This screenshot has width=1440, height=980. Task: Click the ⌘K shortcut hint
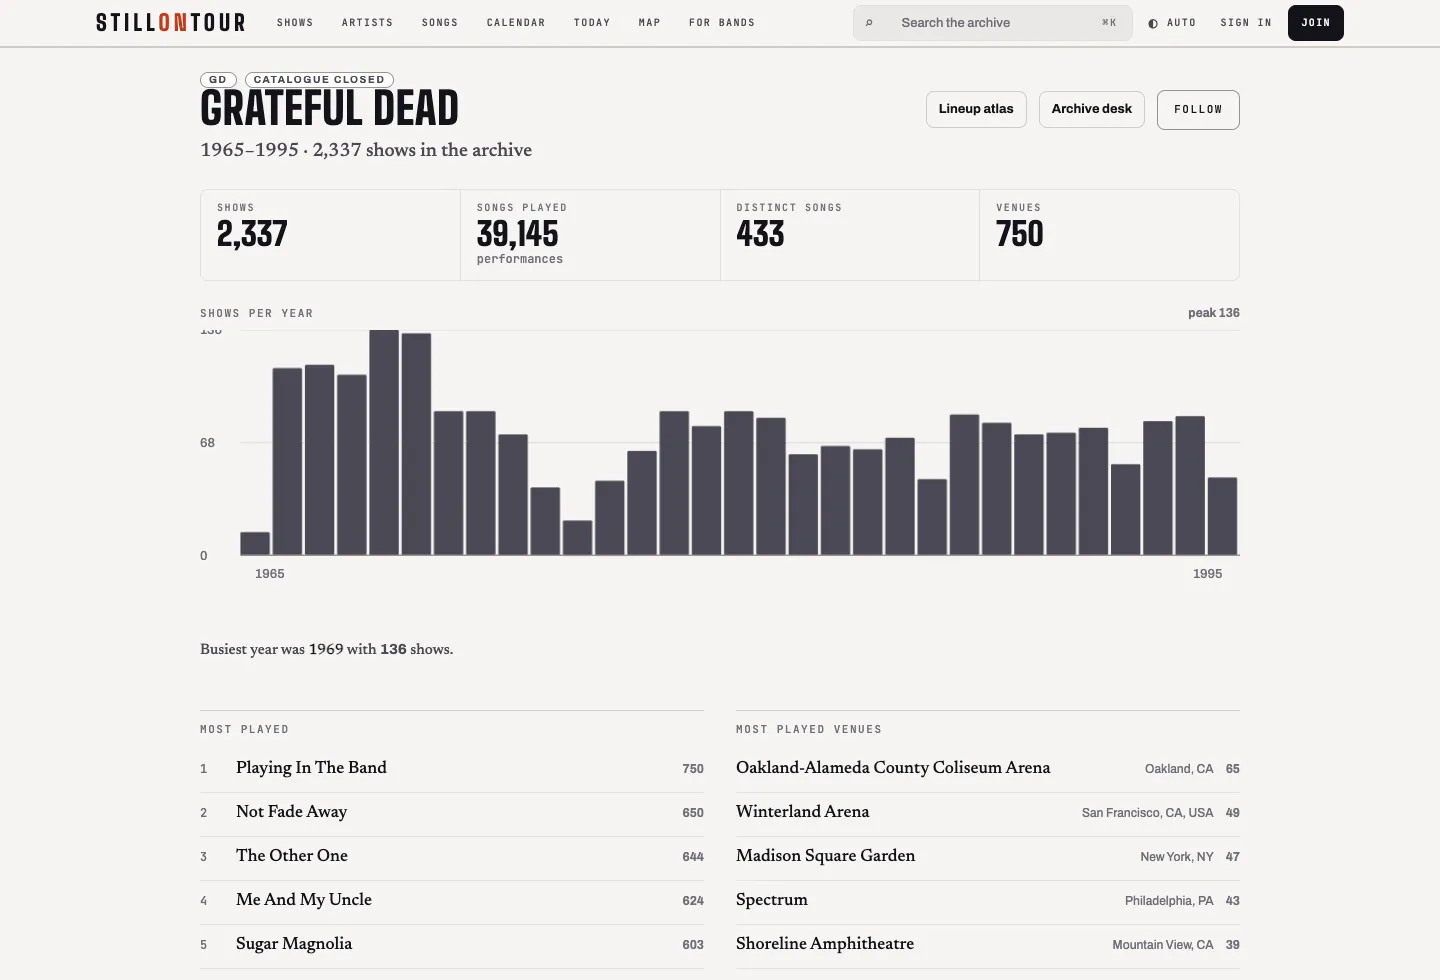pyautogui.click(x=1109, y=23)
